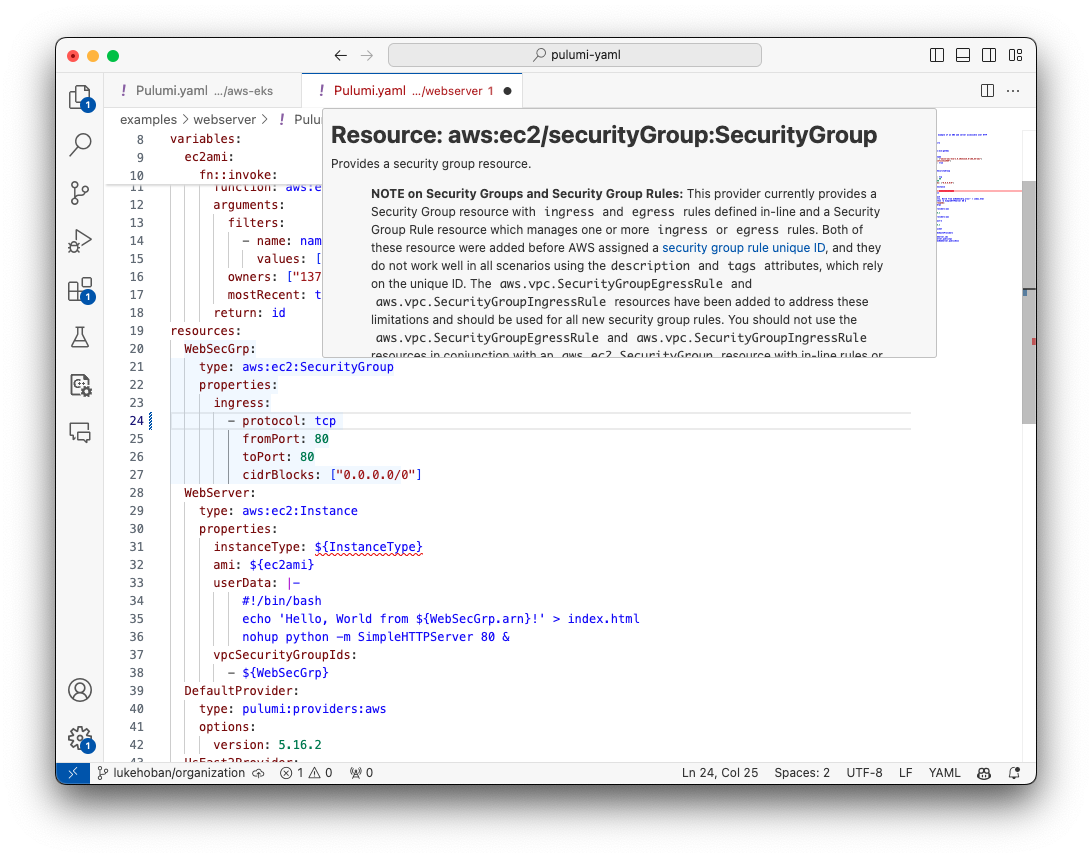Open the editor More Actions ellipsis

point(1013,91)
